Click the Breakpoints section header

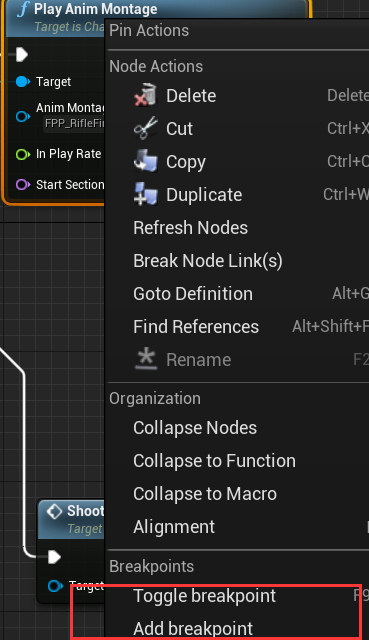point(151,567)
